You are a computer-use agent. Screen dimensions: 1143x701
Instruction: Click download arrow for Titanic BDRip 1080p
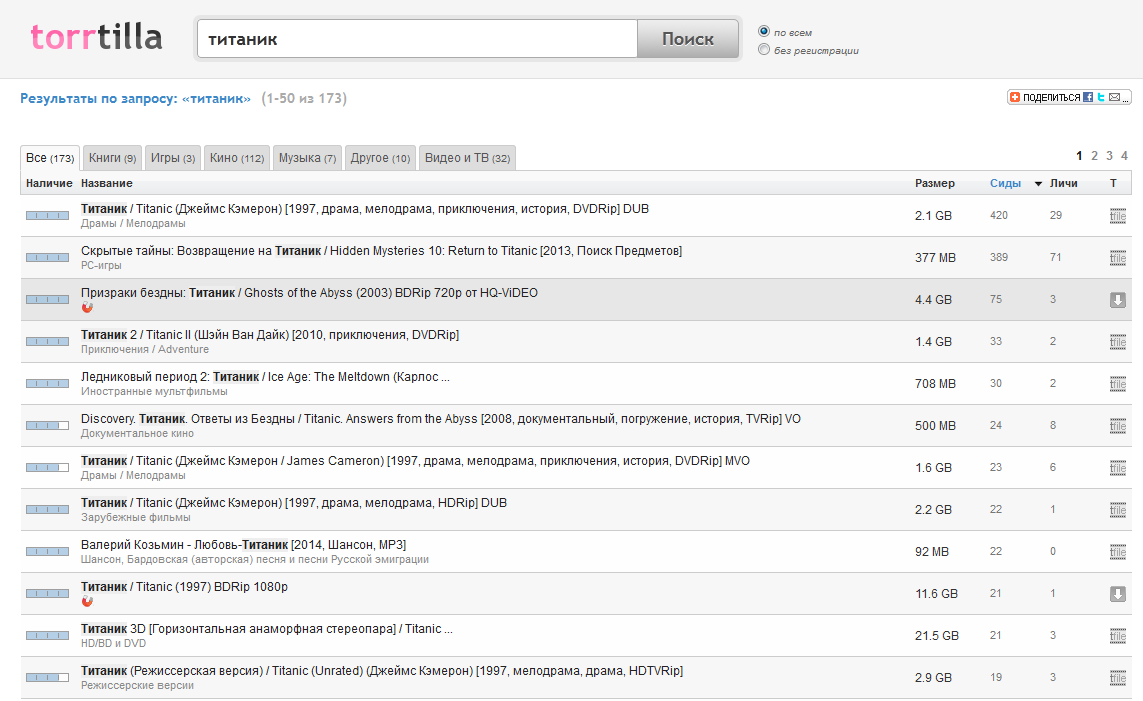point(1117,594)
